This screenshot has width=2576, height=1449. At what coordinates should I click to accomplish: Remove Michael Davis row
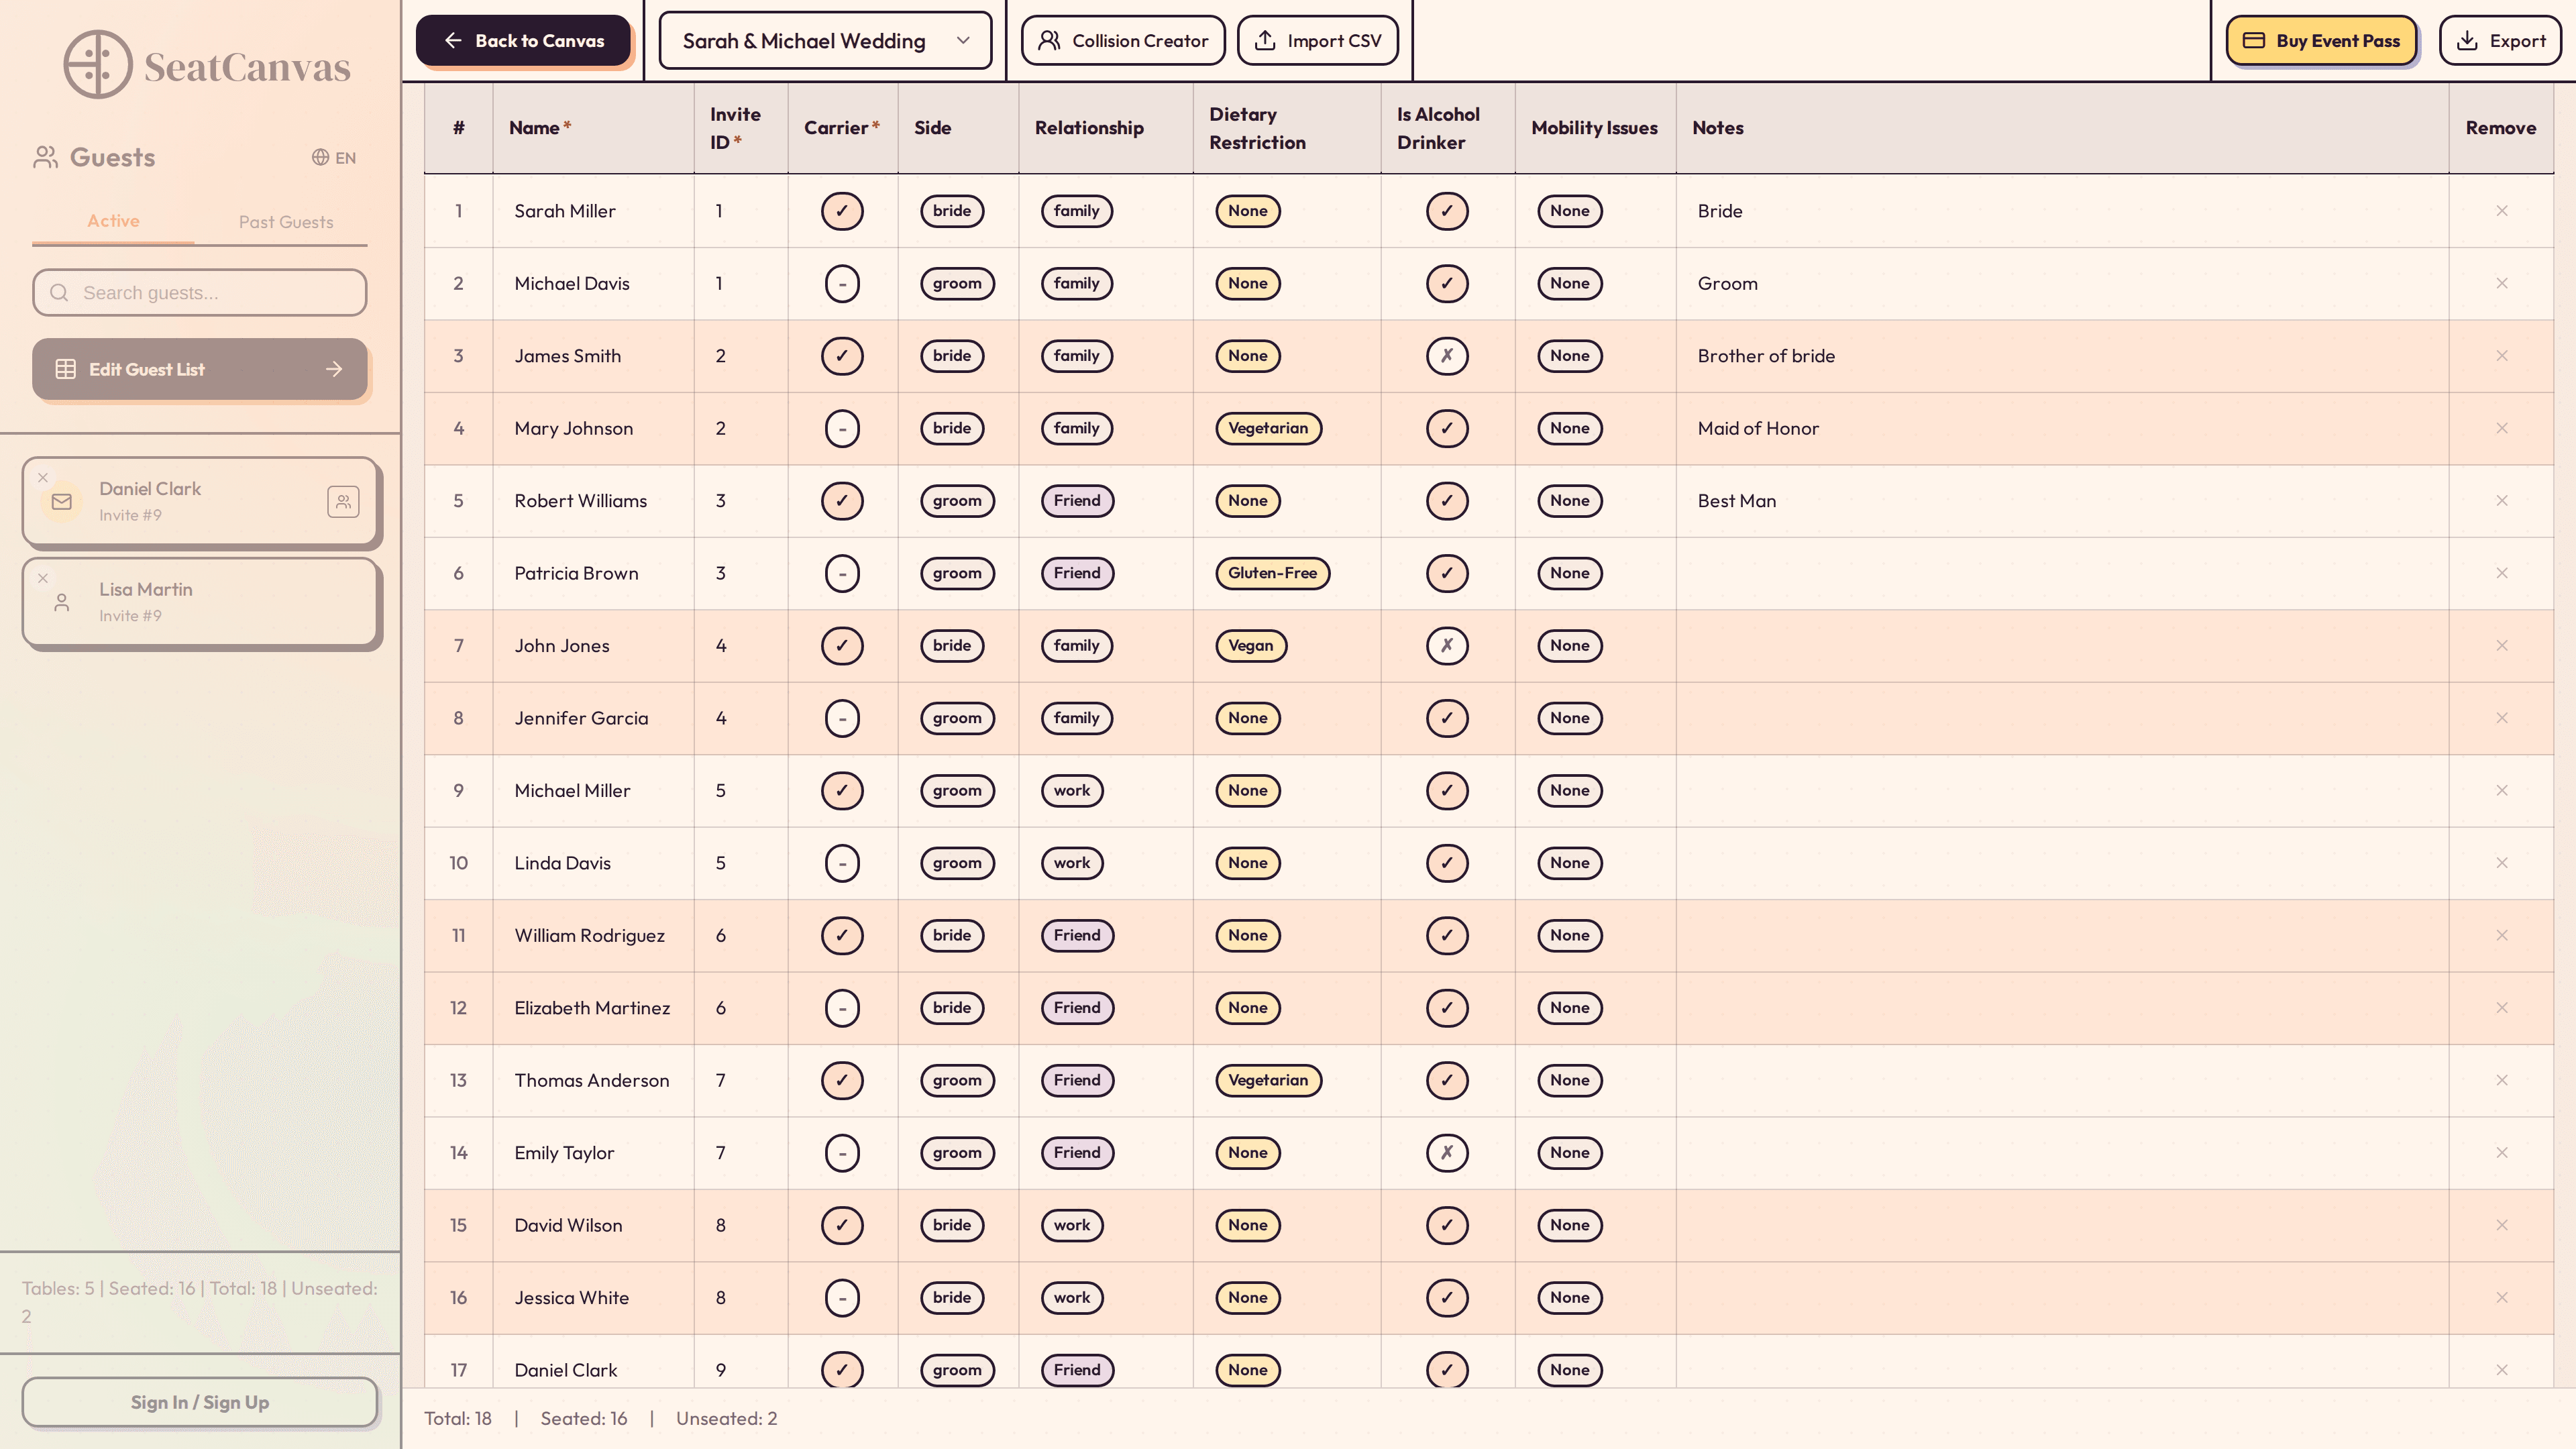2501,283
